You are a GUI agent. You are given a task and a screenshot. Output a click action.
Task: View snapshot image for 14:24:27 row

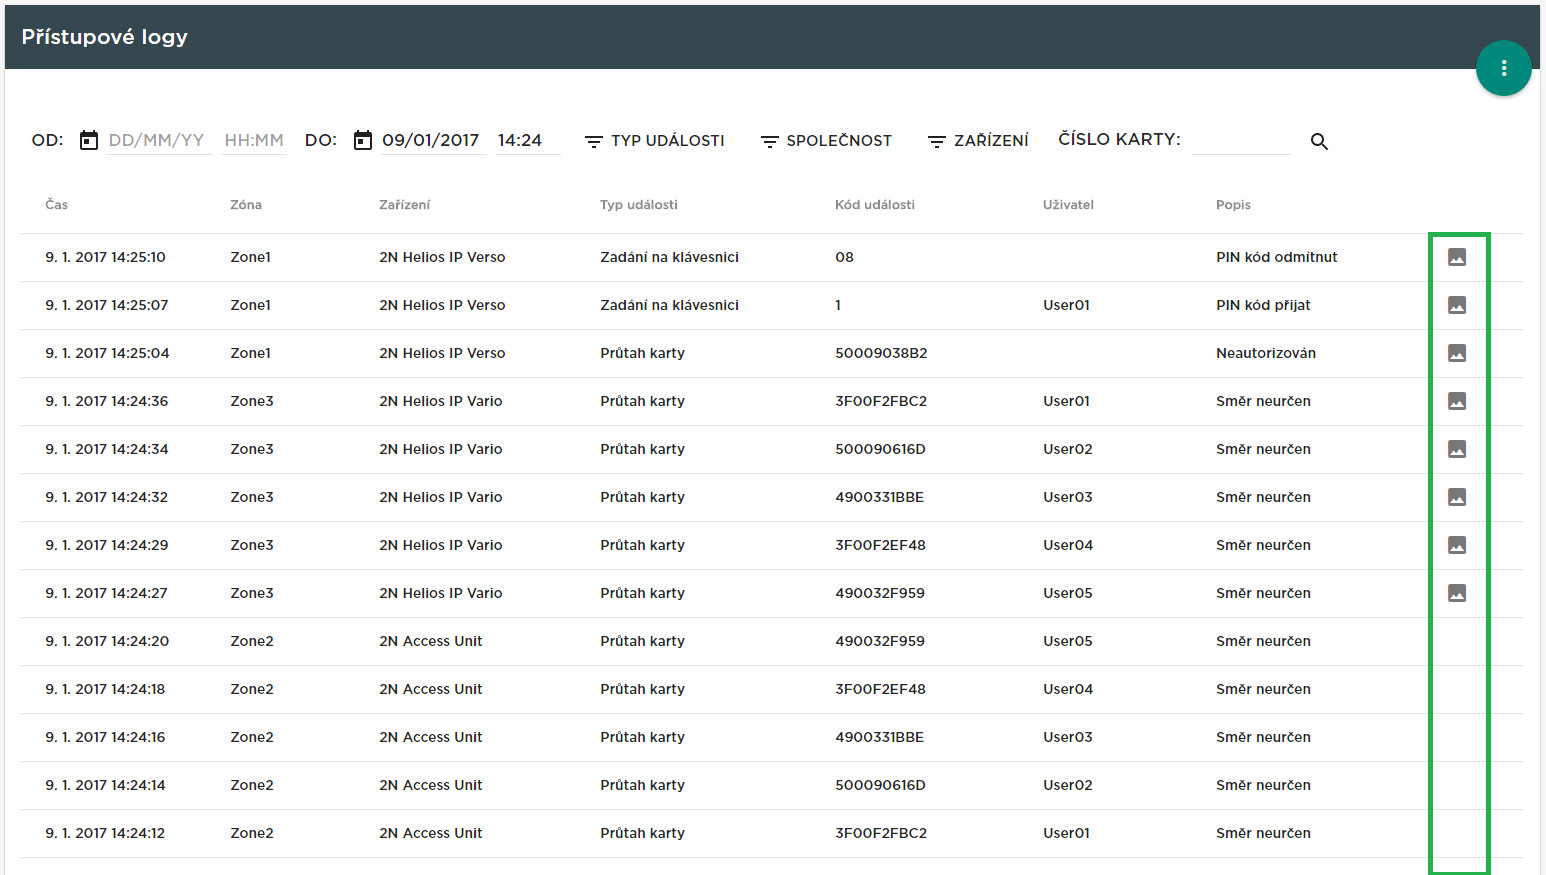point(1457,593)
